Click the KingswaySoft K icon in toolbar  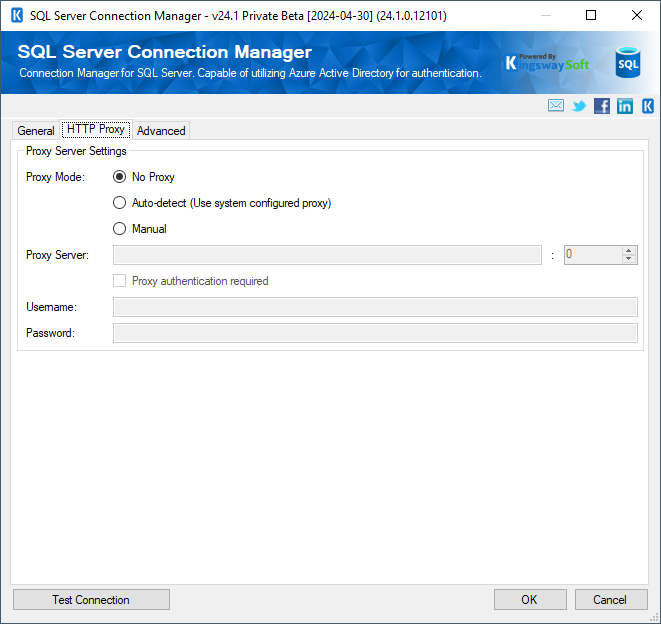(648, 106)
